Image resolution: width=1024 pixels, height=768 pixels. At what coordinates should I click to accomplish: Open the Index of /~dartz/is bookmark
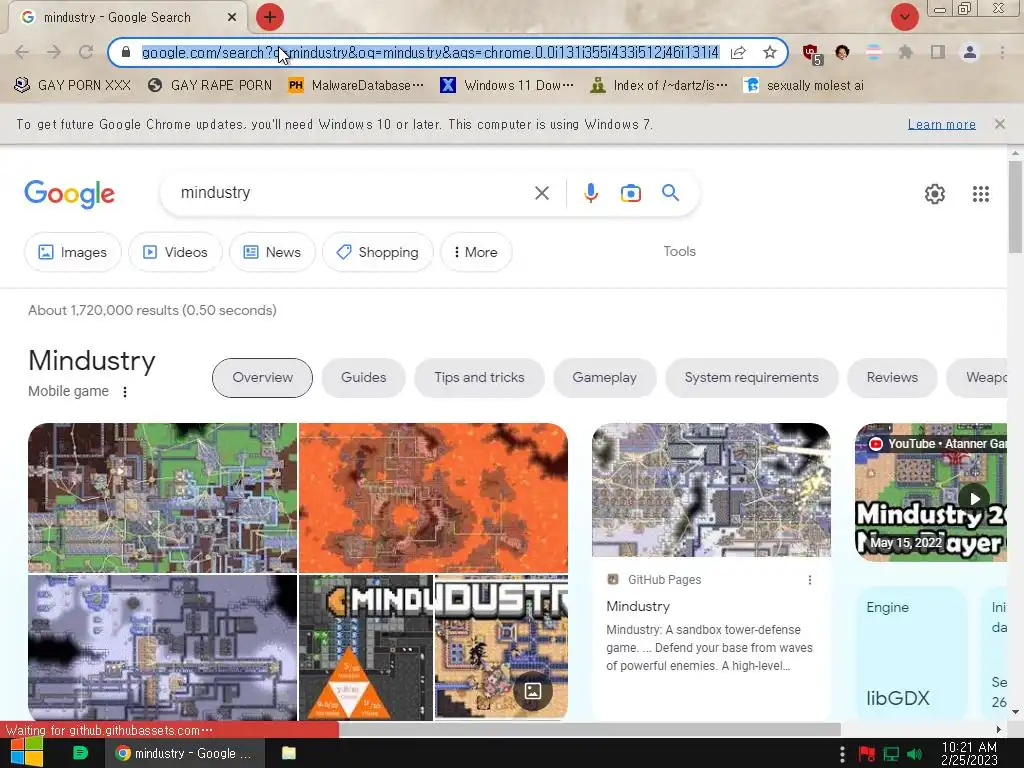pos(658,86)
